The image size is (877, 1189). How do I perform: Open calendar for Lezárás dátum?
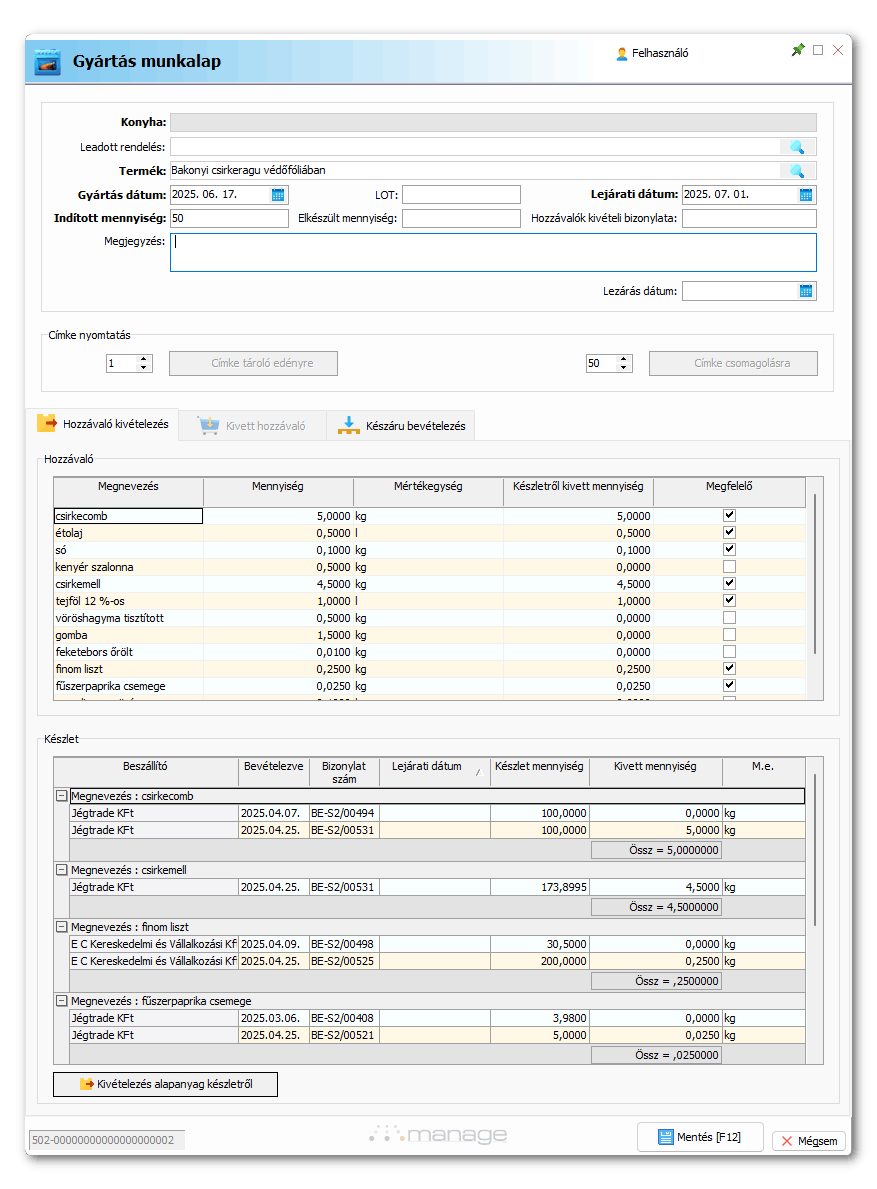(x=806, y=291)
